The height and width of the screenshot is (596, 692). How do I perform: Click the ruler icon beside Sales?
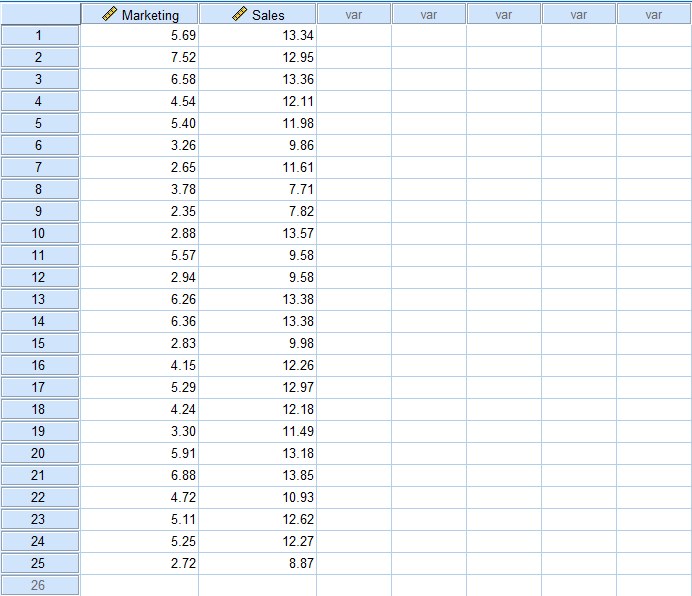coord(239,15)
